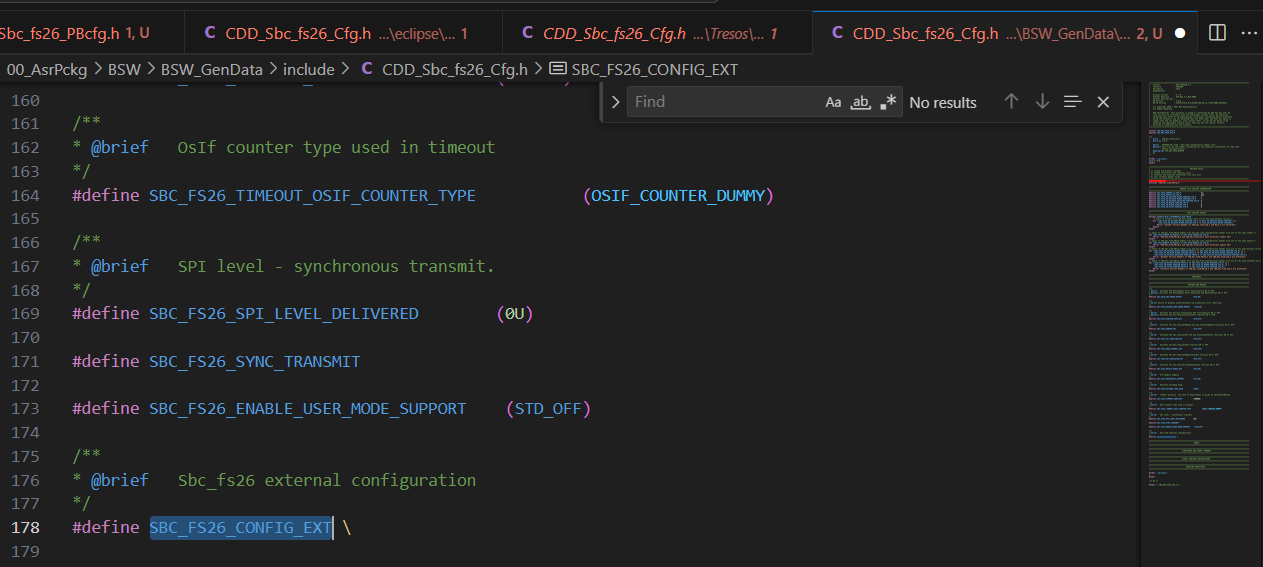Go to next match arrow
This screenshot has width=1263, height=567.
click(x=1042, y=102)
